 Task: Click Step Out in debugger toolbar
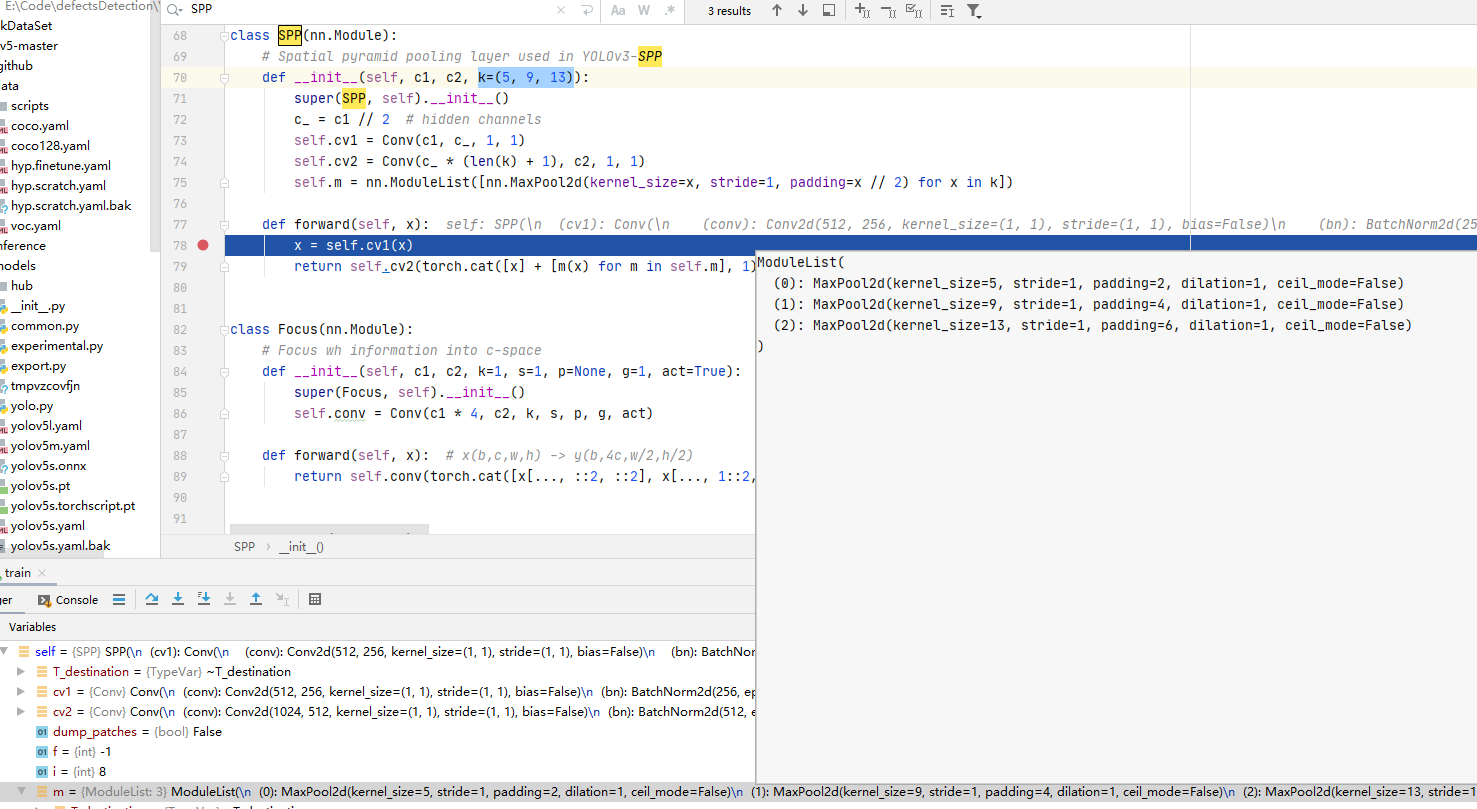coord(256,599)
